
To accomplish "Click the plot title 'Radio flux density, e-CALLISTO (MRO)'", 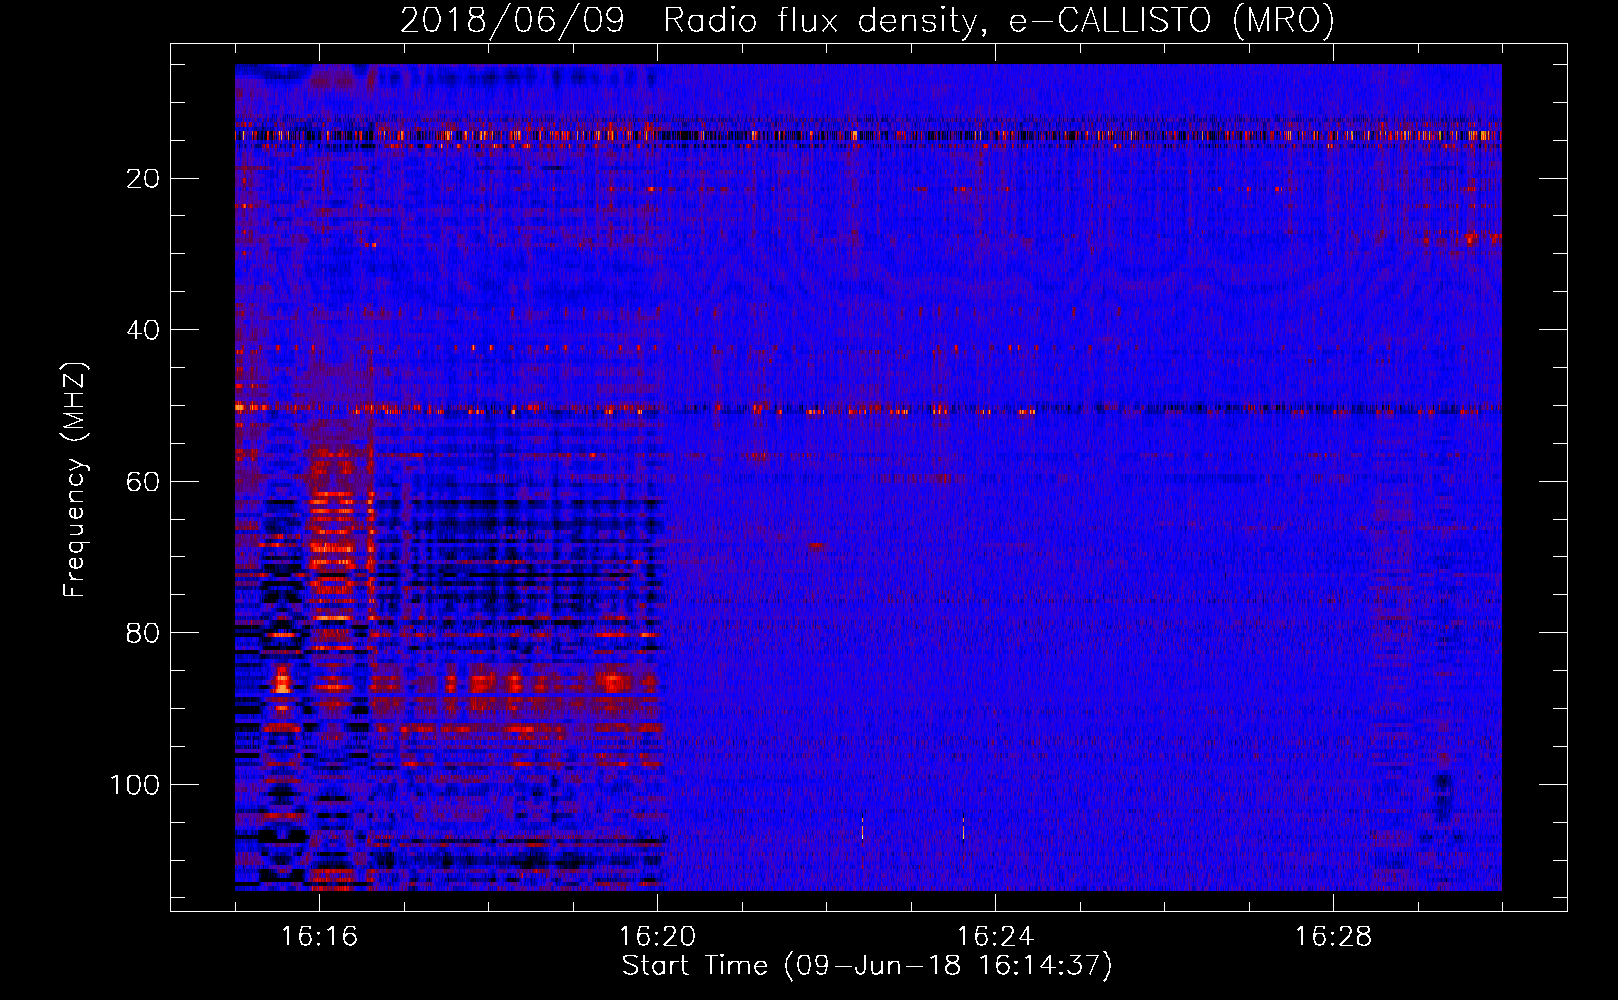I will pos(999,21).
